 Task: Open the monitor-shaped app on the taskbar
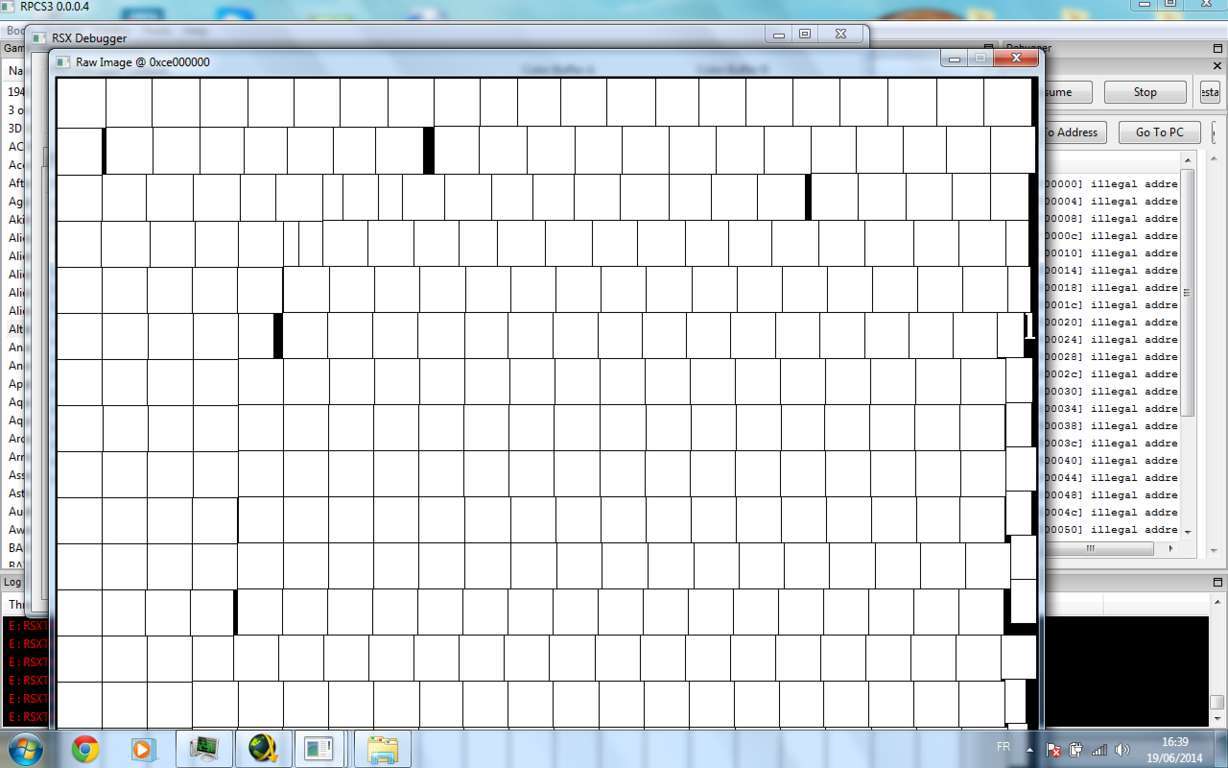point(204,749)
